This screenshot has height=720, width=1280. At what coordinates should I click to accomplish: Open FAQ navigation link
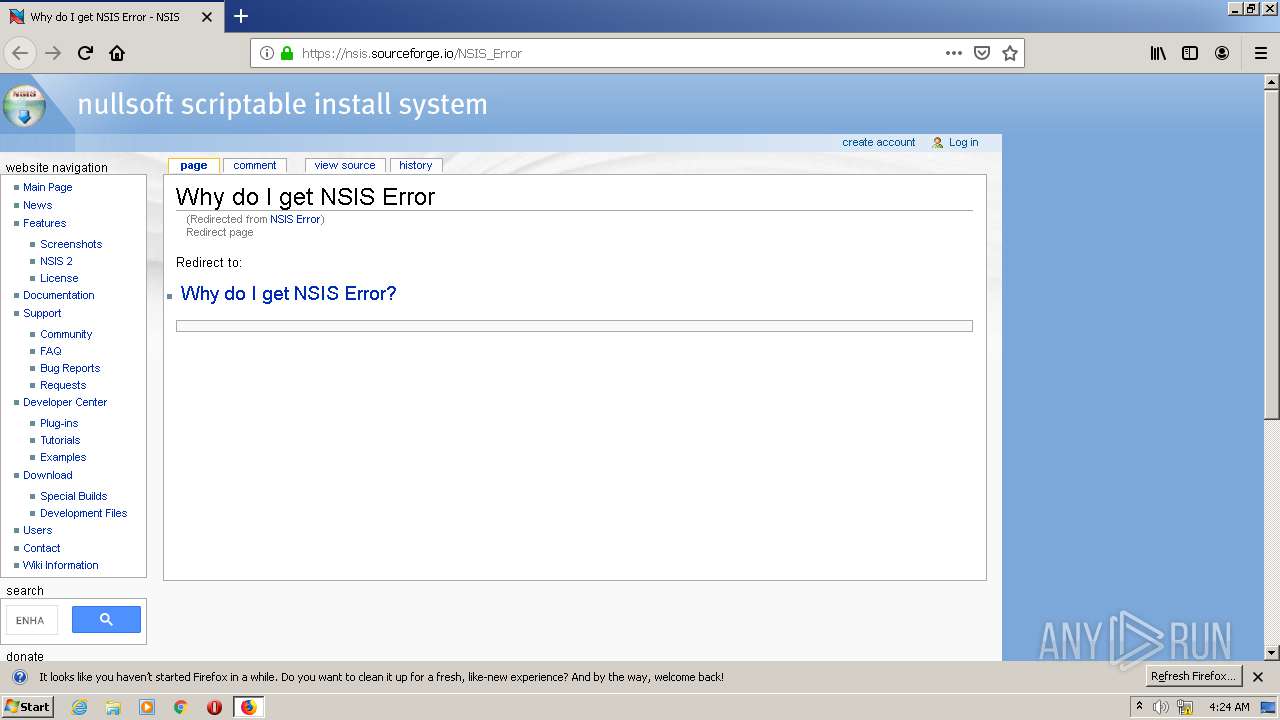tap(50, 351)
